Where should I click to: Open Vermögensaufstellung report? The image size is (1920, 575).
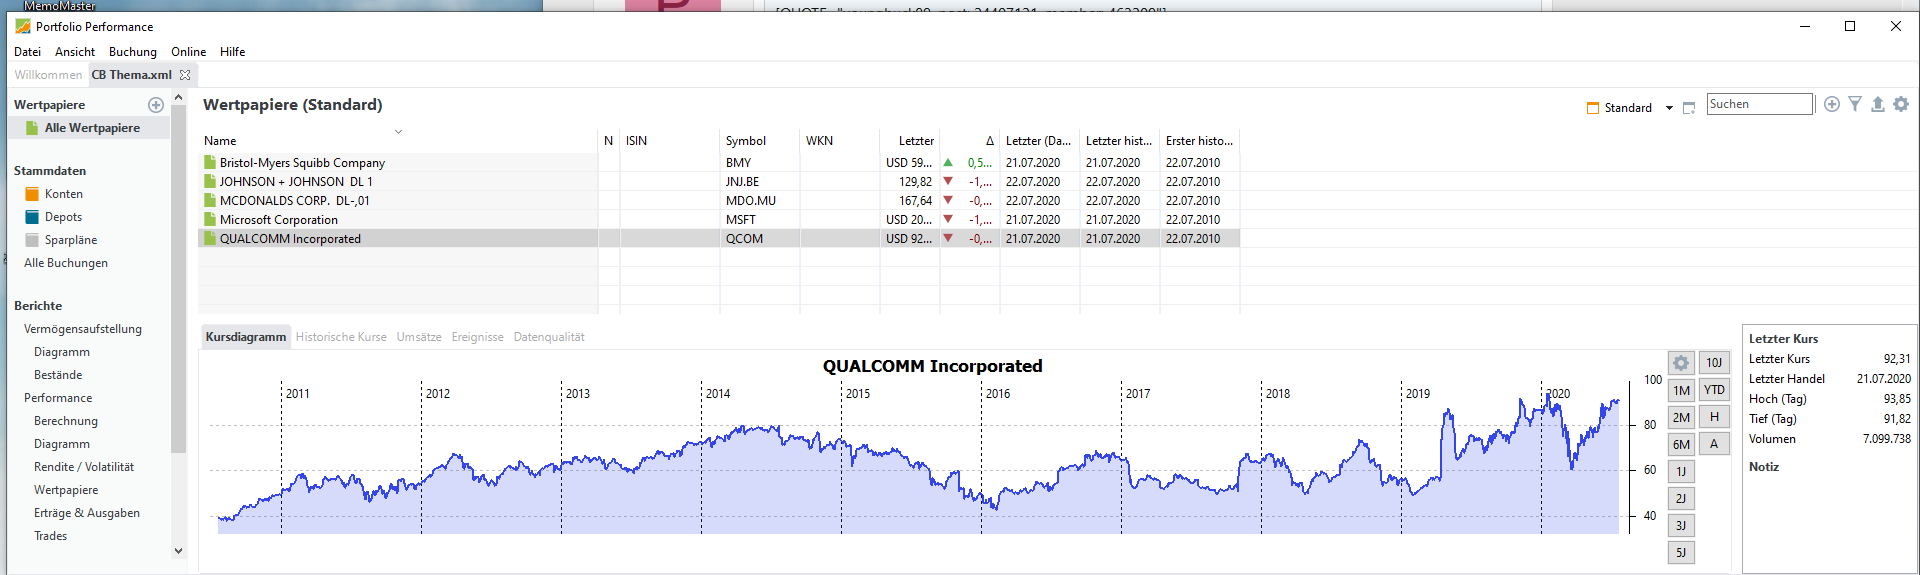pos(83,329)
